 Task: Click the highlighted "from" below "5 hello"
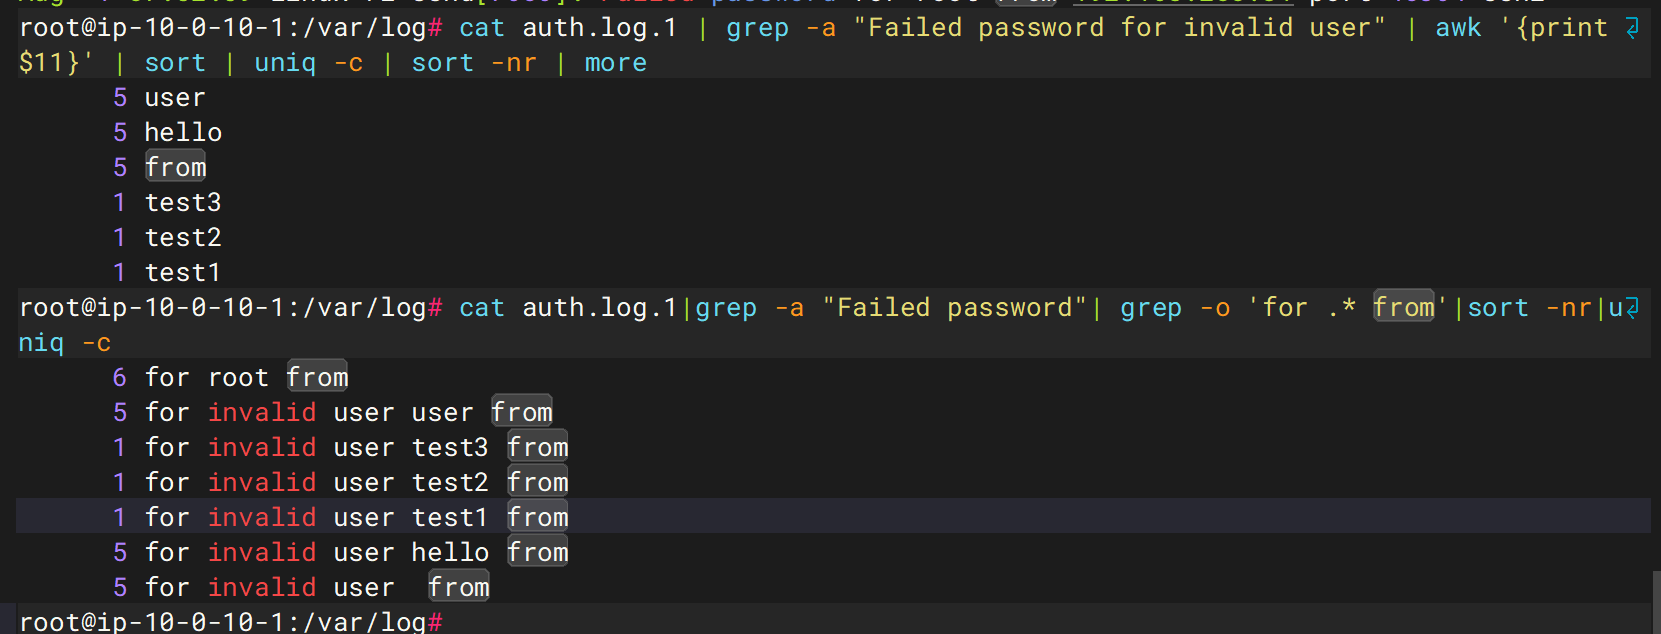[x=175, y=167]
